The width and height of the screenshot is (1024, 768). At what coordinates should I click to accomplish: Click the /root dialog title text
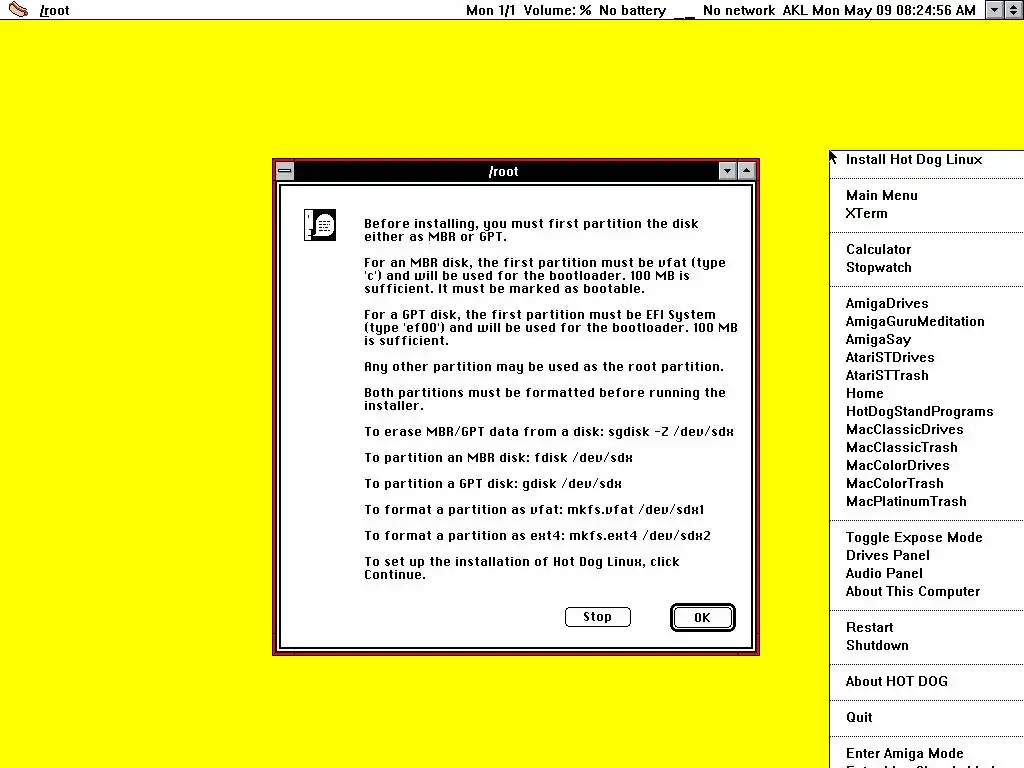coord(503,172)
